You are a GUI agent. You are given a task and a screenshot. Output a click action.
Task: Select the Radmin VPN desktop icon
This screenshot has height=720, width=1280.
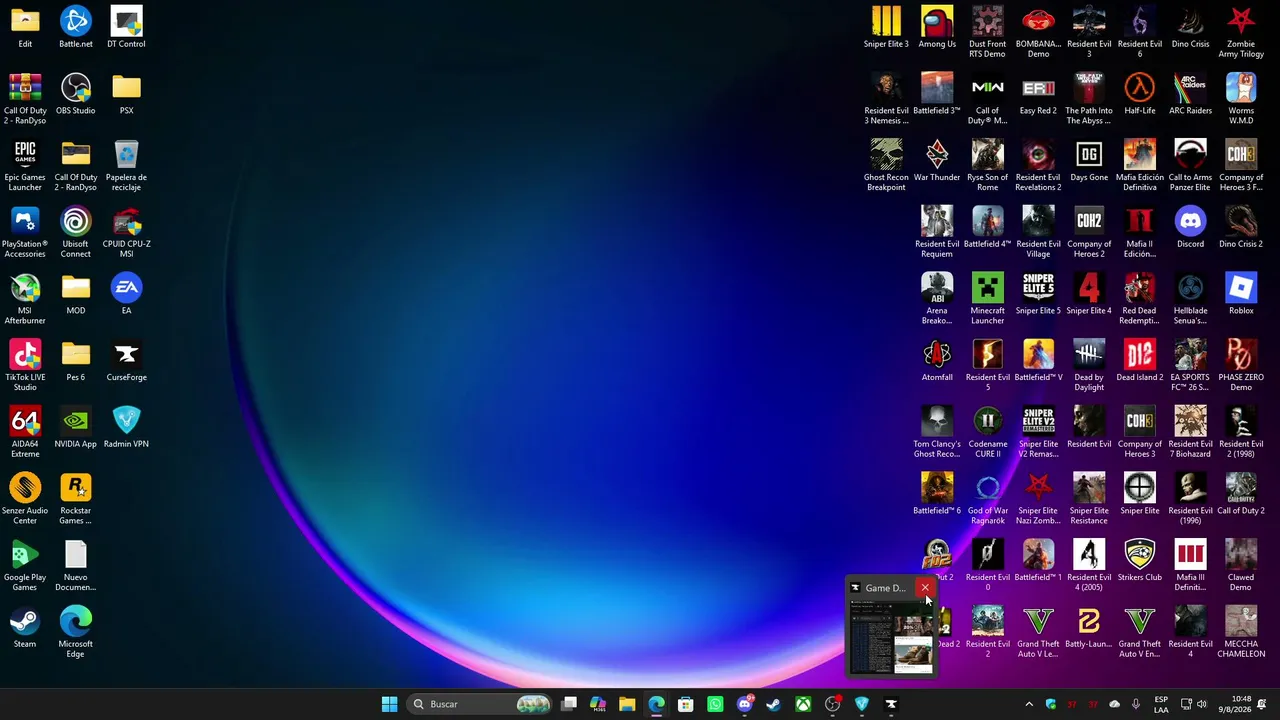(126, 427)
